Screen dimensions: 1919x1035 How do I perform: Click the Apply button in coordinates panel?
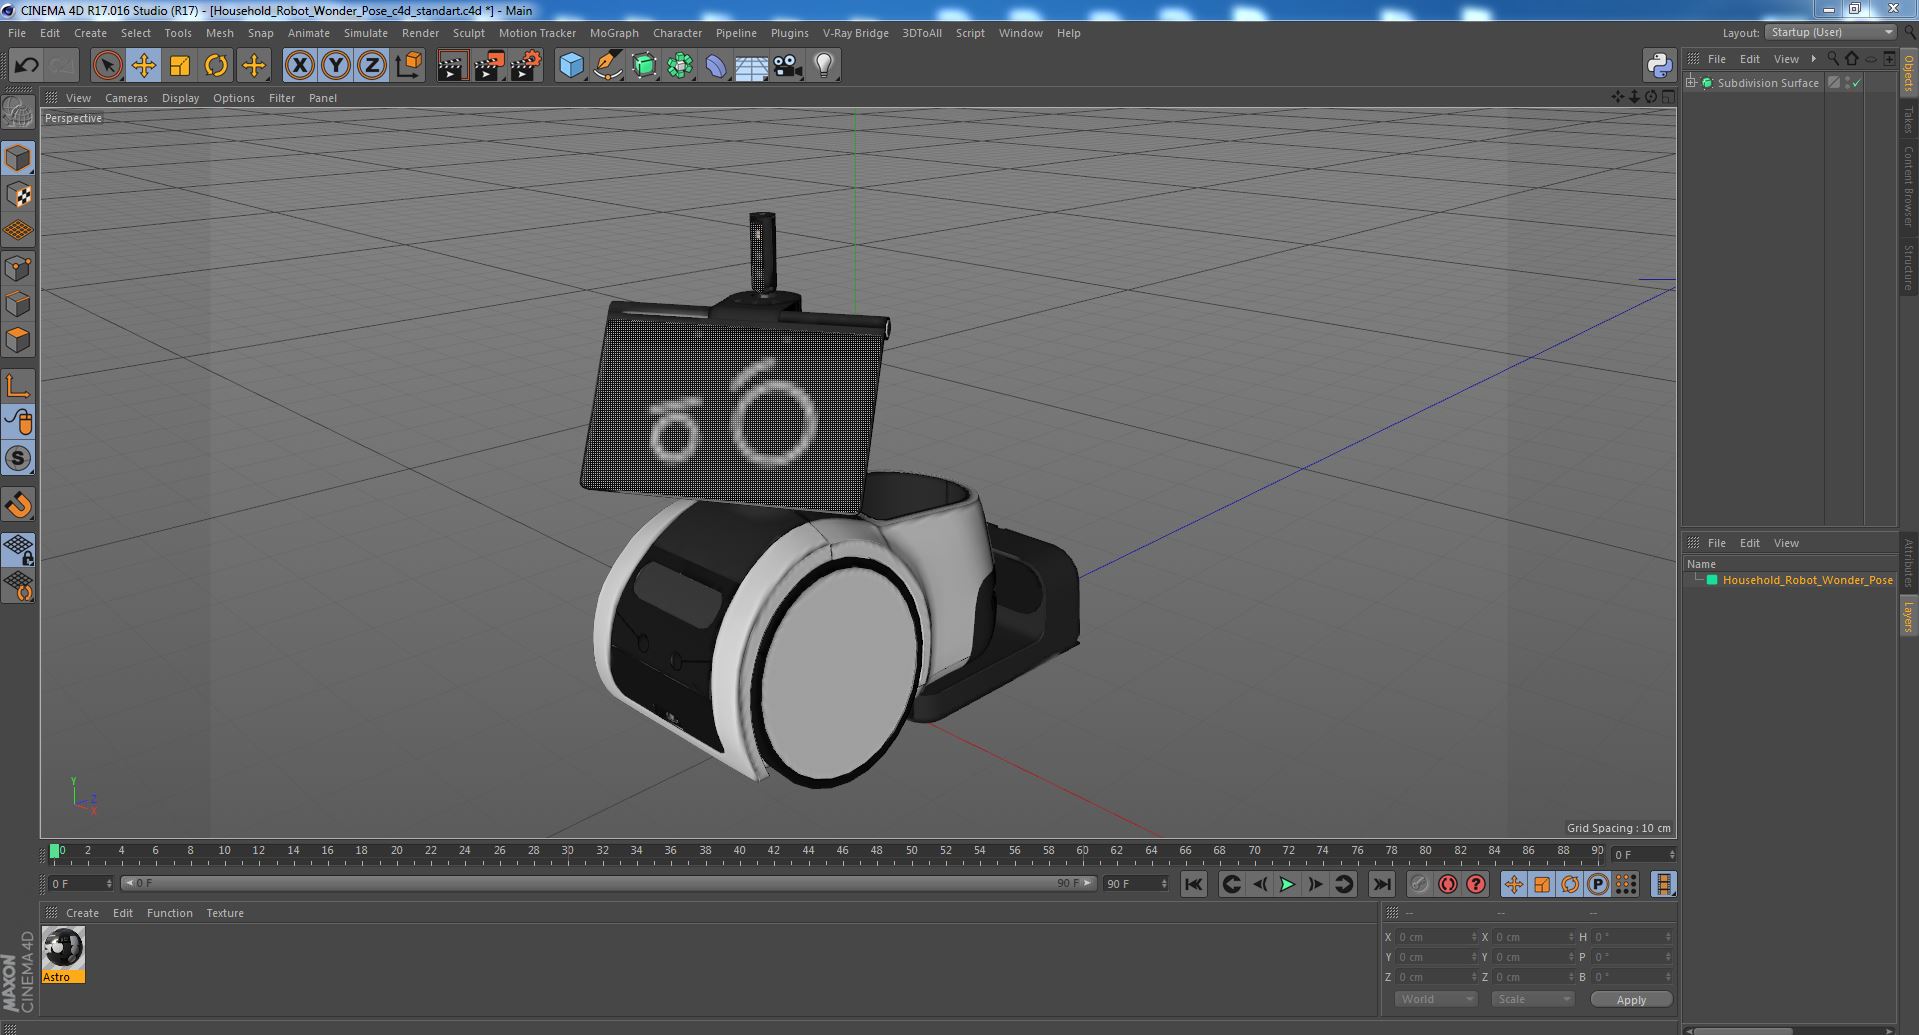(1631, 999)
